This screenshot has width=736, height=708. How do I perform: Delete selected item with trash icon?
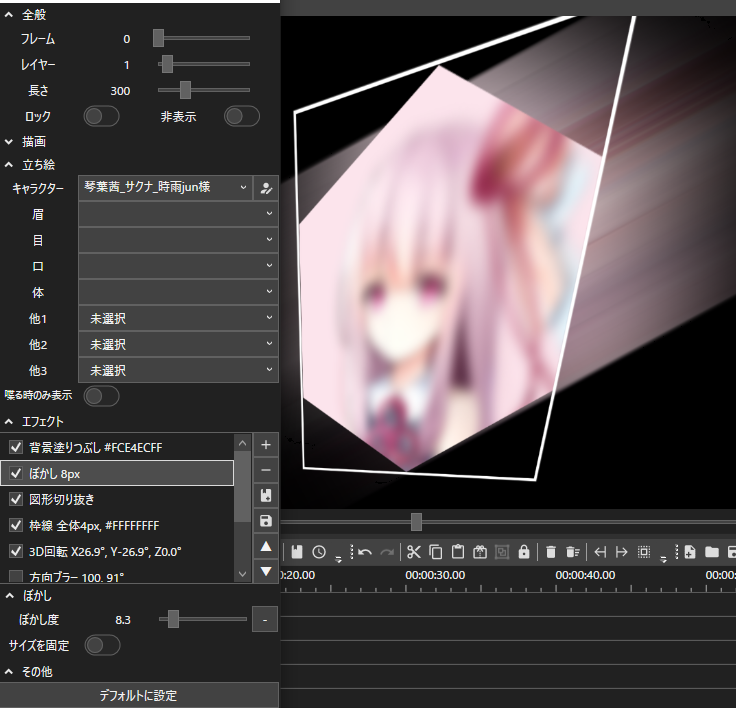[551, 552]
